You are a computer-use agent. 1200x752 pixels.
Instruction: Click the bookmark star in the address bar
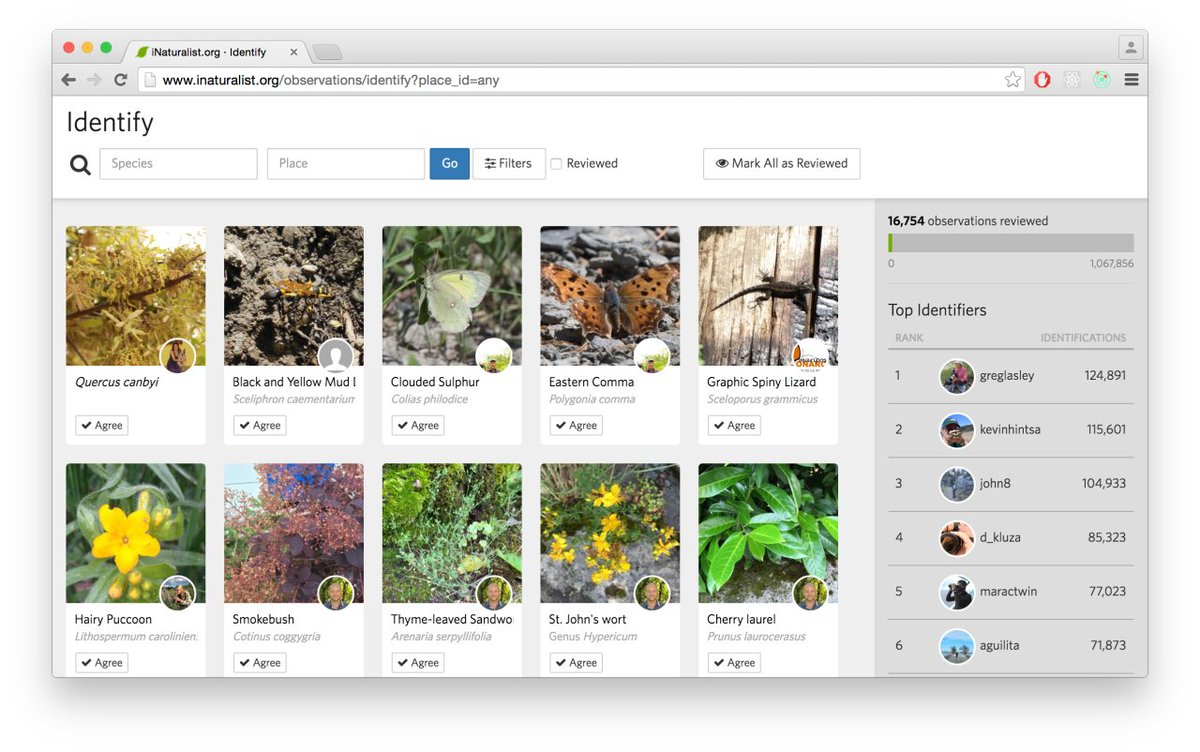[x=1012, y=79]
